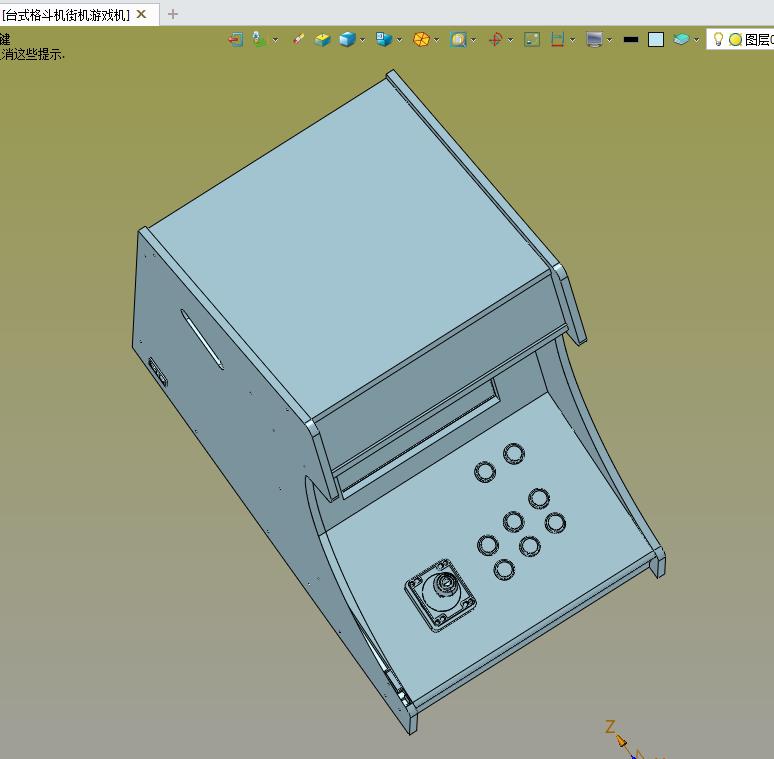Open the view-orientation cube dropdown arrow
Viewport: 774px width, 759px height.
pyautogui.click(x=399, y=40)
